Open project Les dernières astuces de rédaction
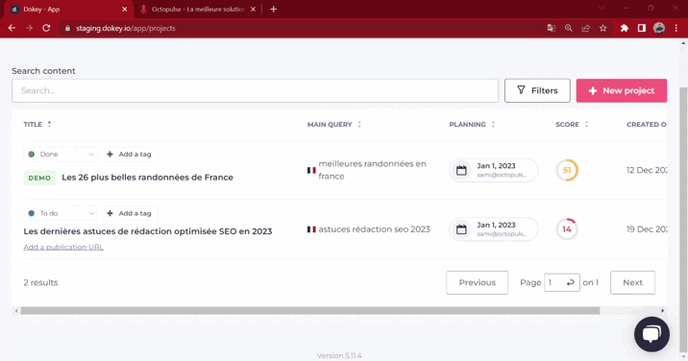Screen dimensions: 688x361 tap(148, 231)
